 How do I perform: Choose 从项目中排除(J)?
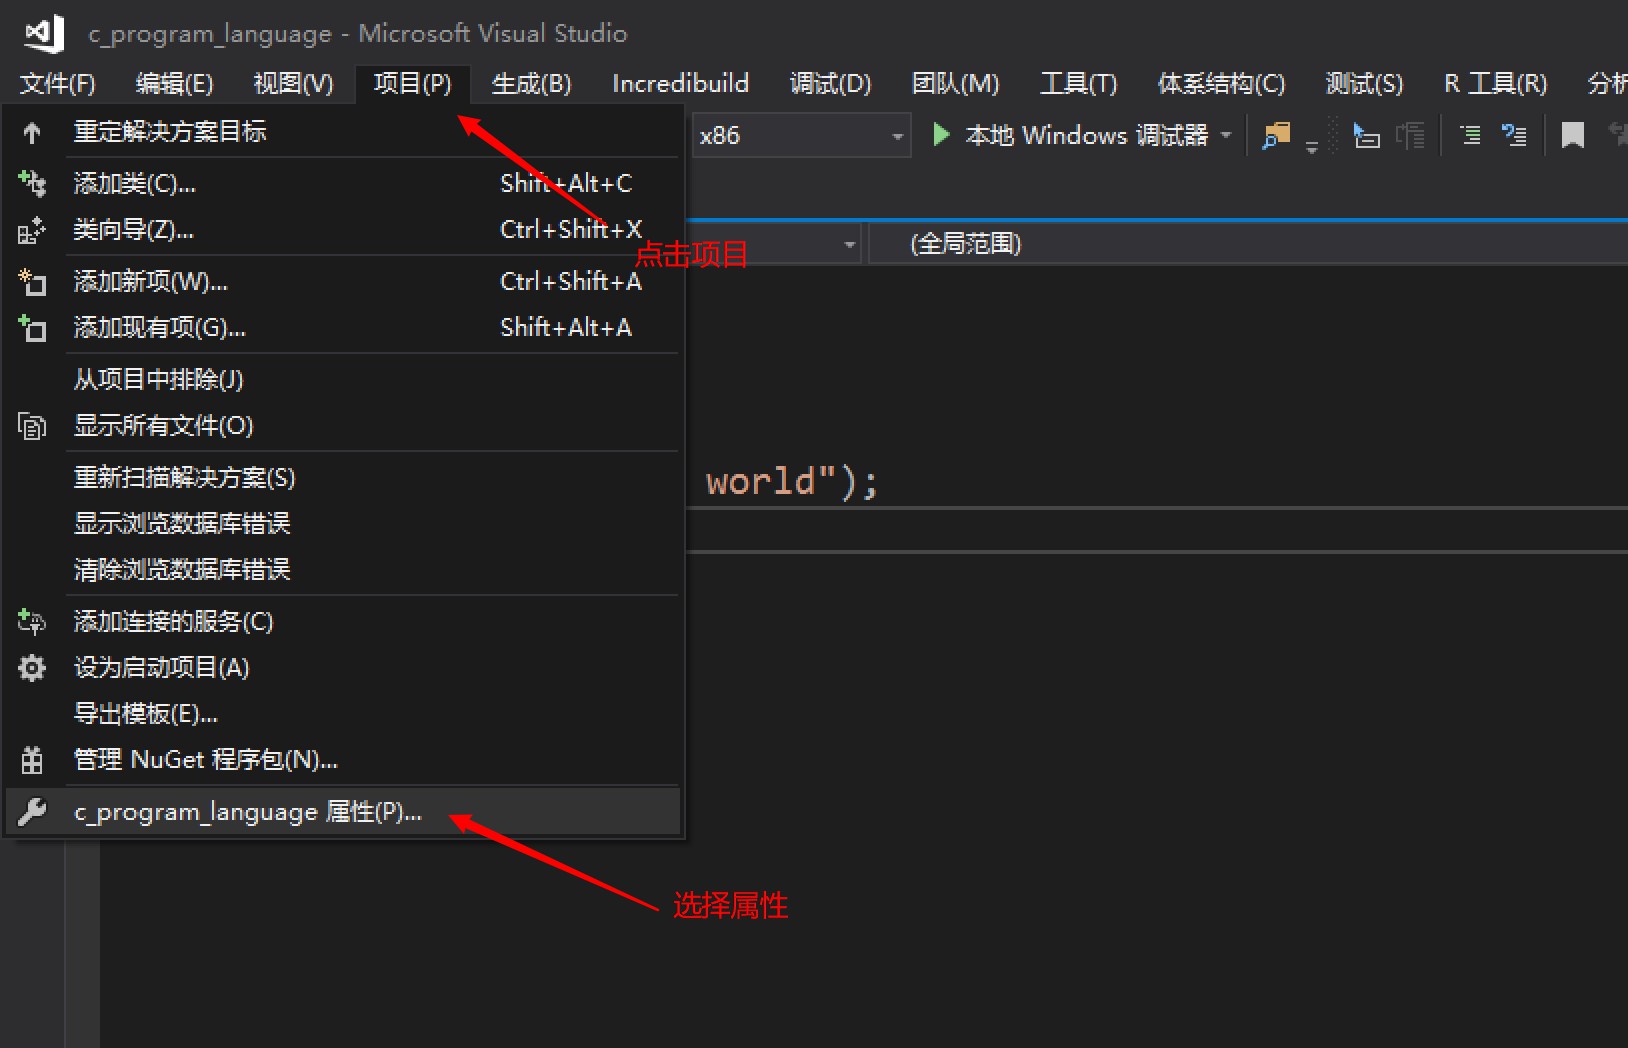pos(343,380)
